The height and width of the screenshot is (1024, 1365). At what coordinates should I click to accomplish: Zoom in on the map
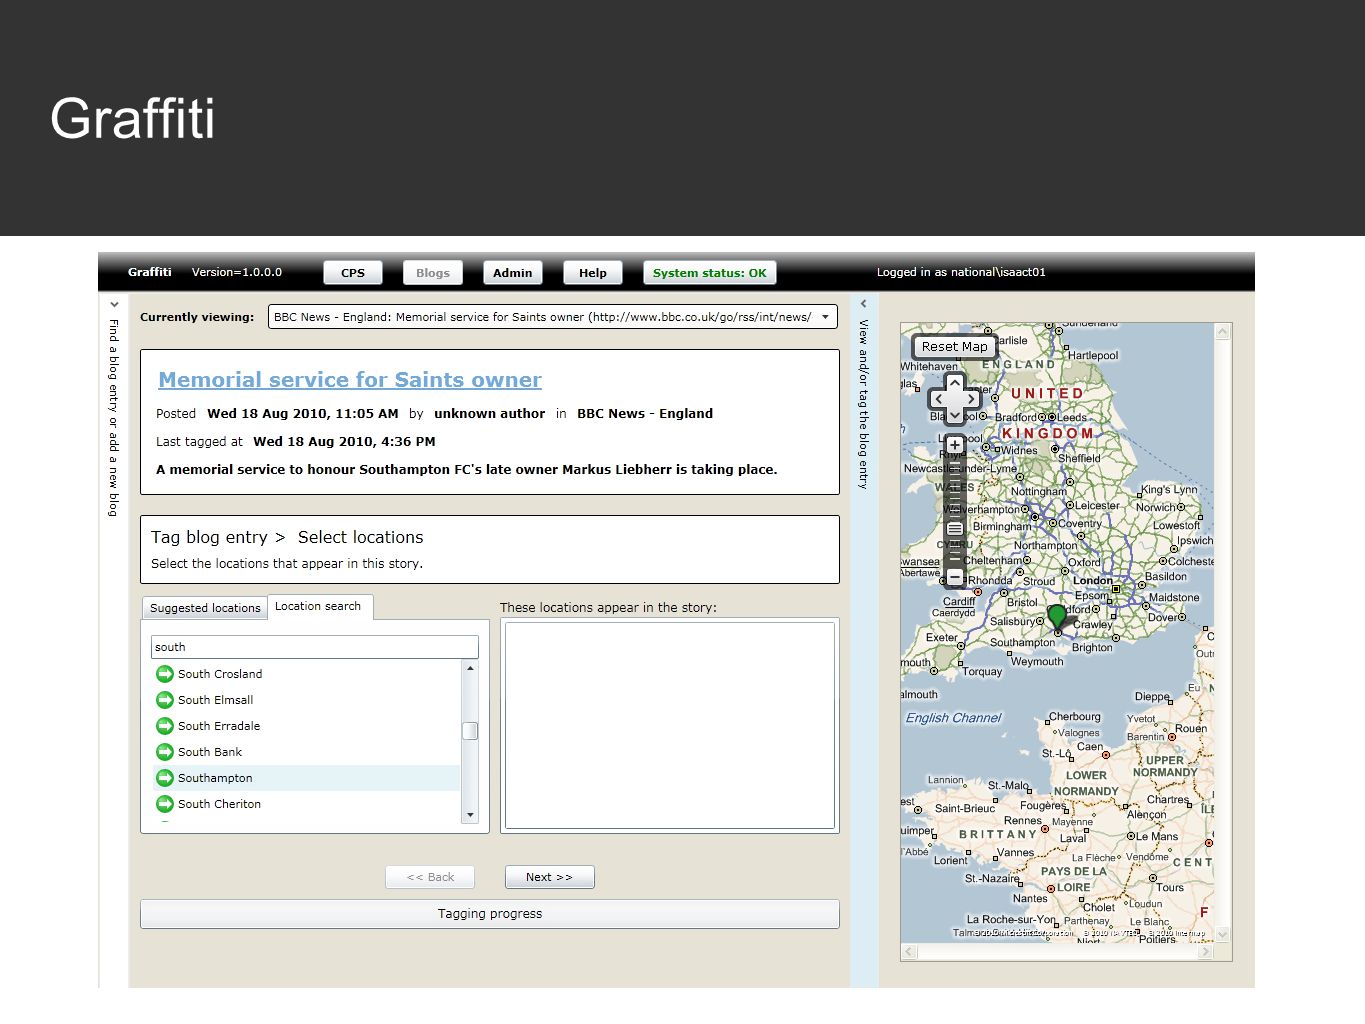click(955, 445)
